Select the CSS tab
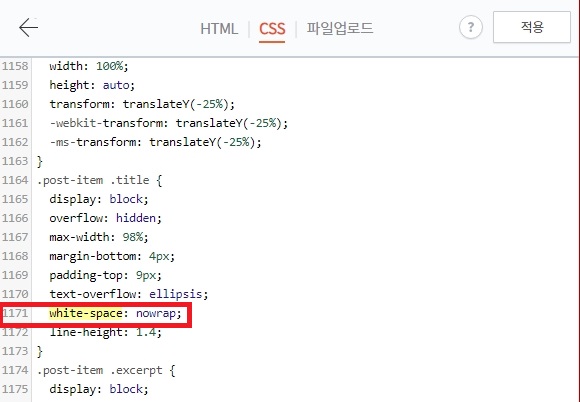Viewport: 580px width, 402px height. point(272,28)
